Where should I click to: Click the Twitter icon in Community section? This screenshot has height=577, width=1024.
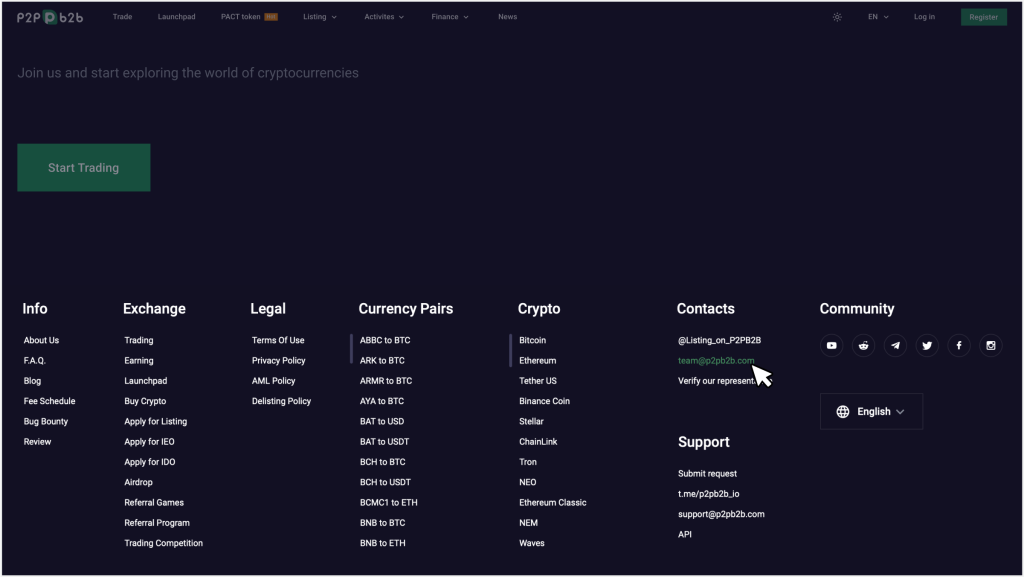pos(927,345)
